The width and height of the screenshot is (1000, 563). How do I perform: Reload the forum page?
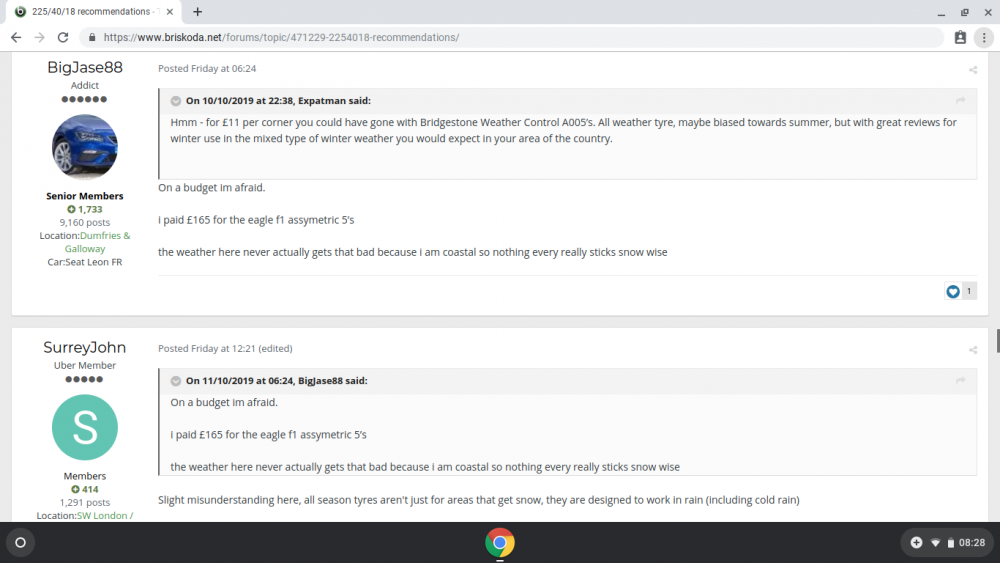coord(62,38)
